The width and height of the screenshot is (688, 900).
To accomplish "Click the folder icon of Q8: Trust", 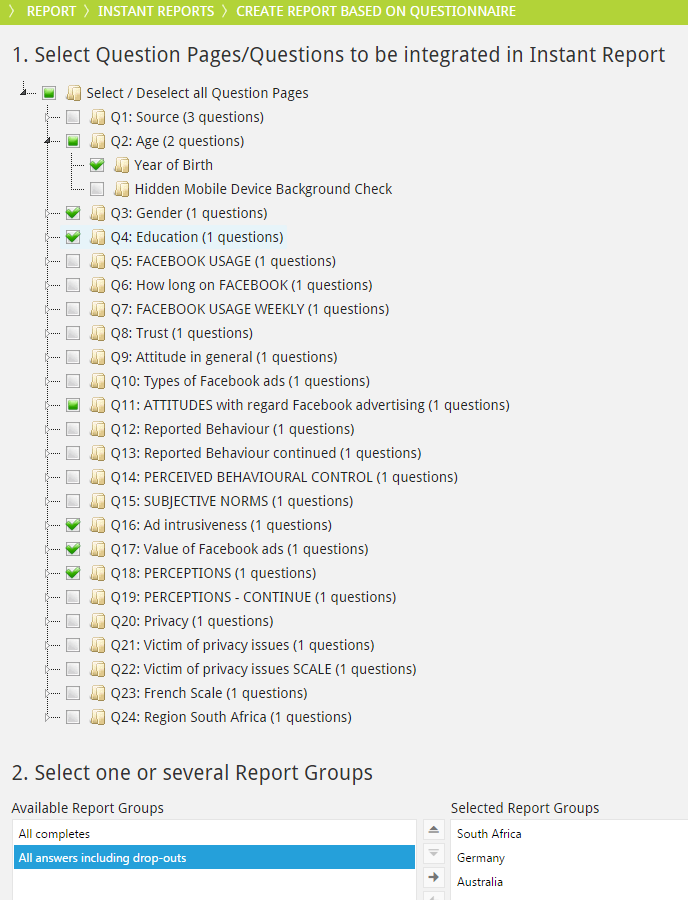I will point(97,333).
